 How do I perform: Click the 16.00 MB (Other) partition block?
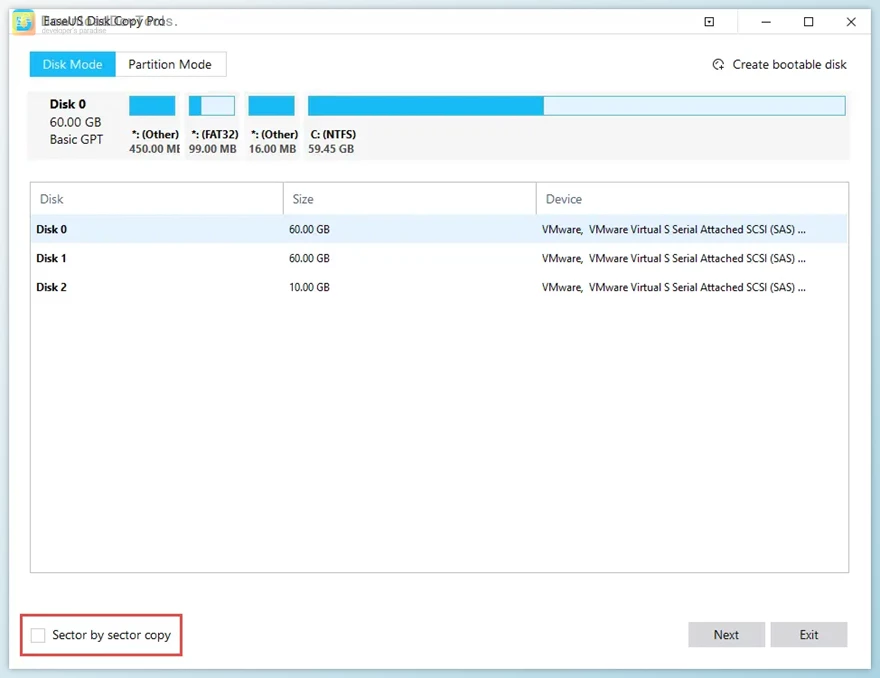(271, 105)
